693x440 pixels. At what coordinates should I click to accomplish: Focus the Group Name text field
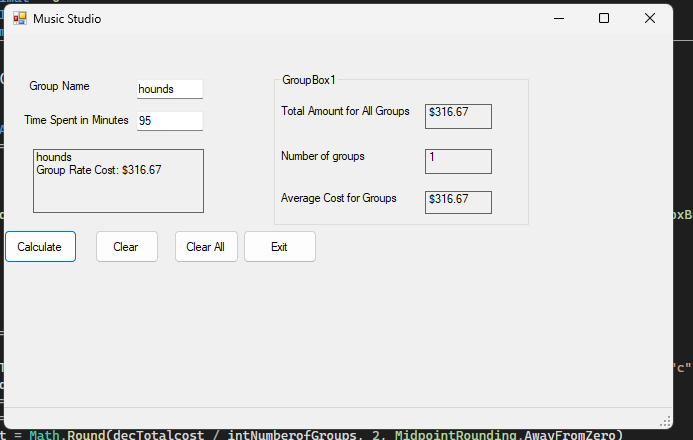point(169,89)
